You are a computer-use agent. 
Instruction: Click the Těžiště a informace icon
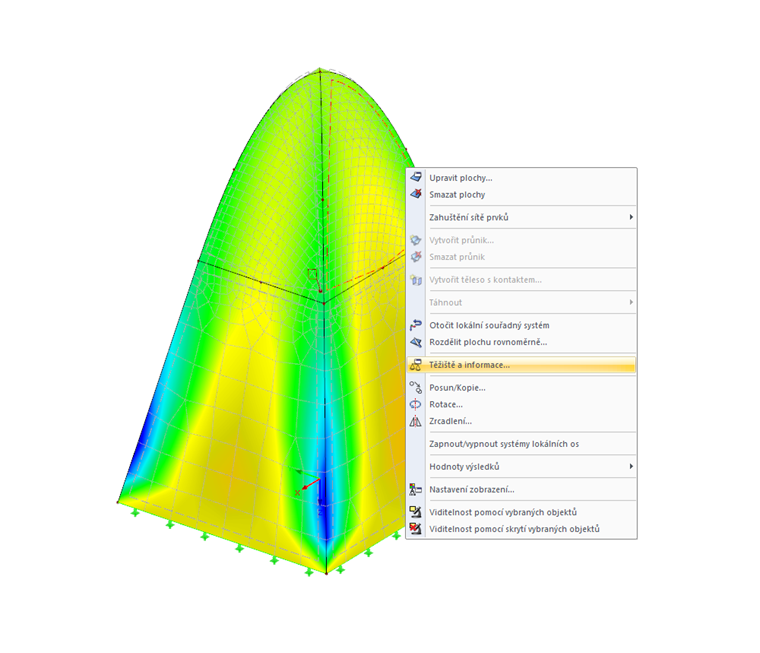click(416, 365)
